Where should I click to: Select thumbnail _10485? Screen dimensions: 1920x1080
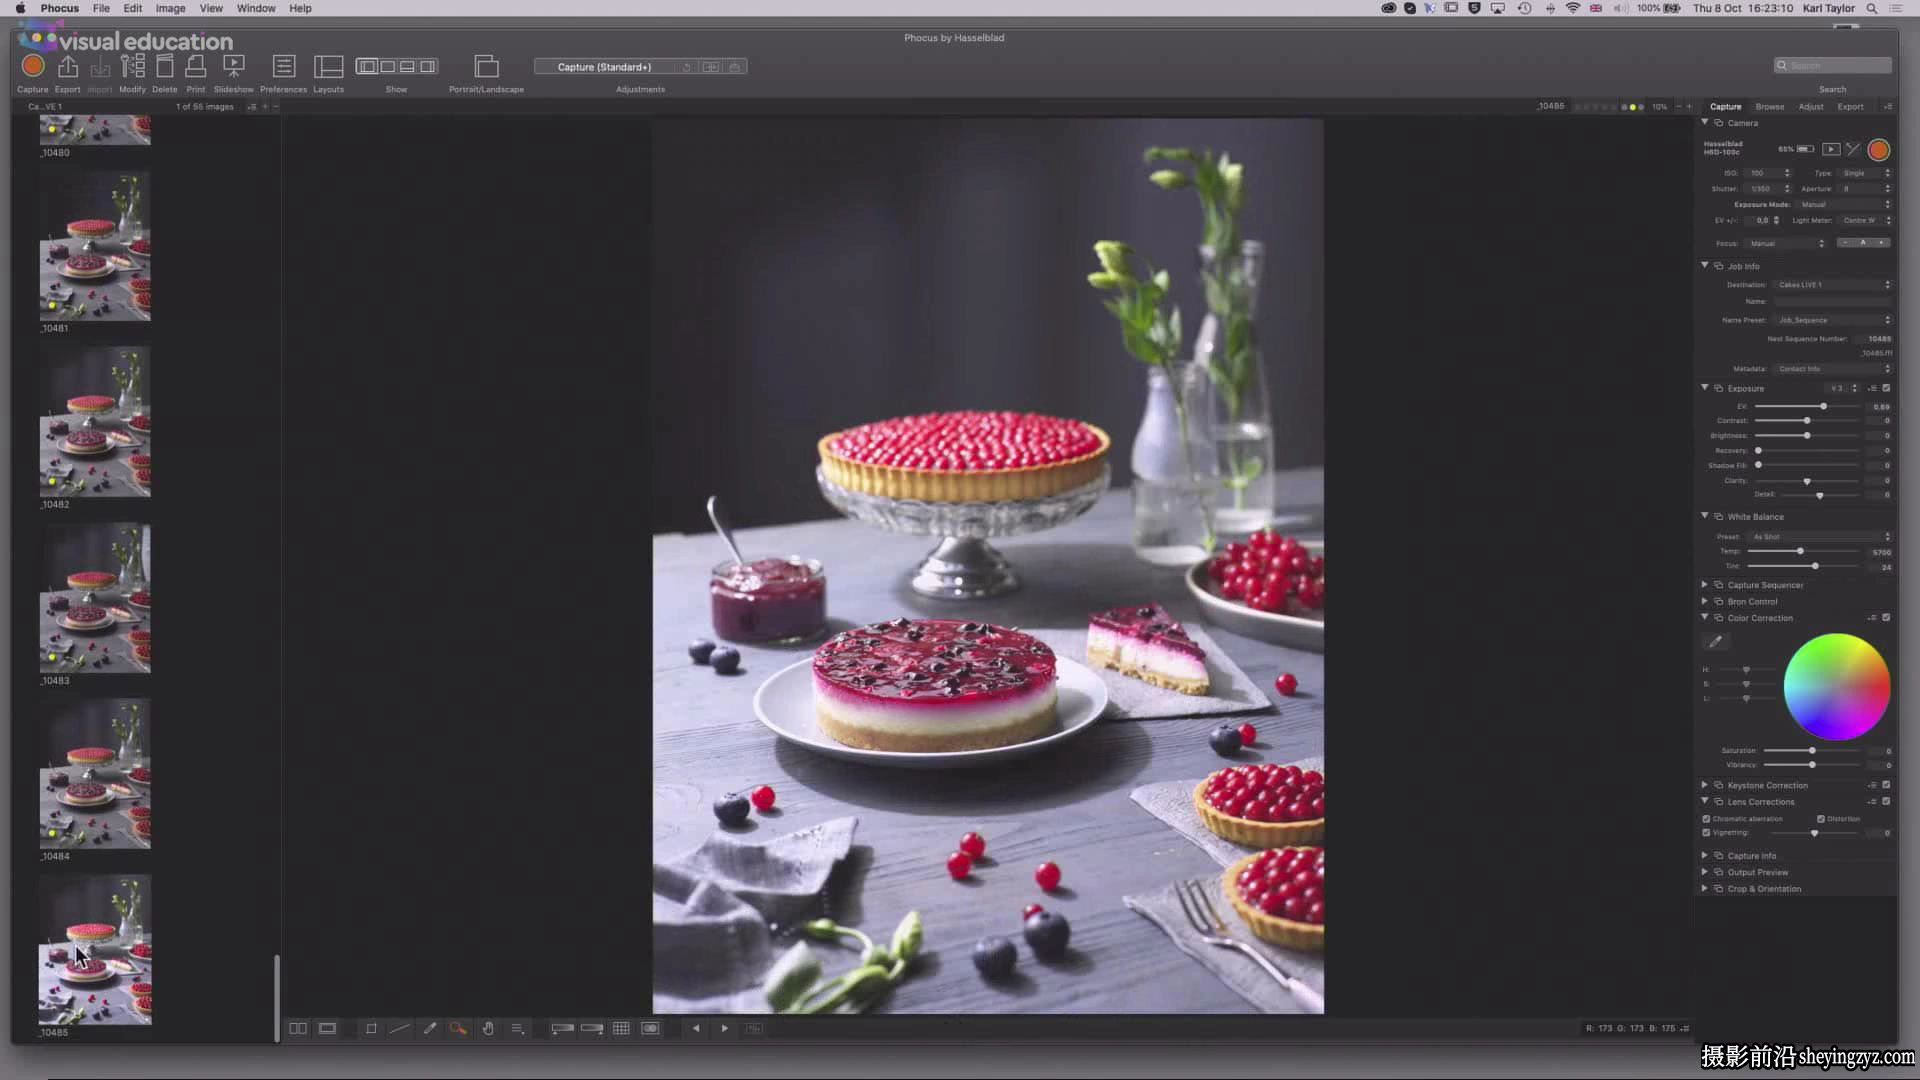coord(95,950)
